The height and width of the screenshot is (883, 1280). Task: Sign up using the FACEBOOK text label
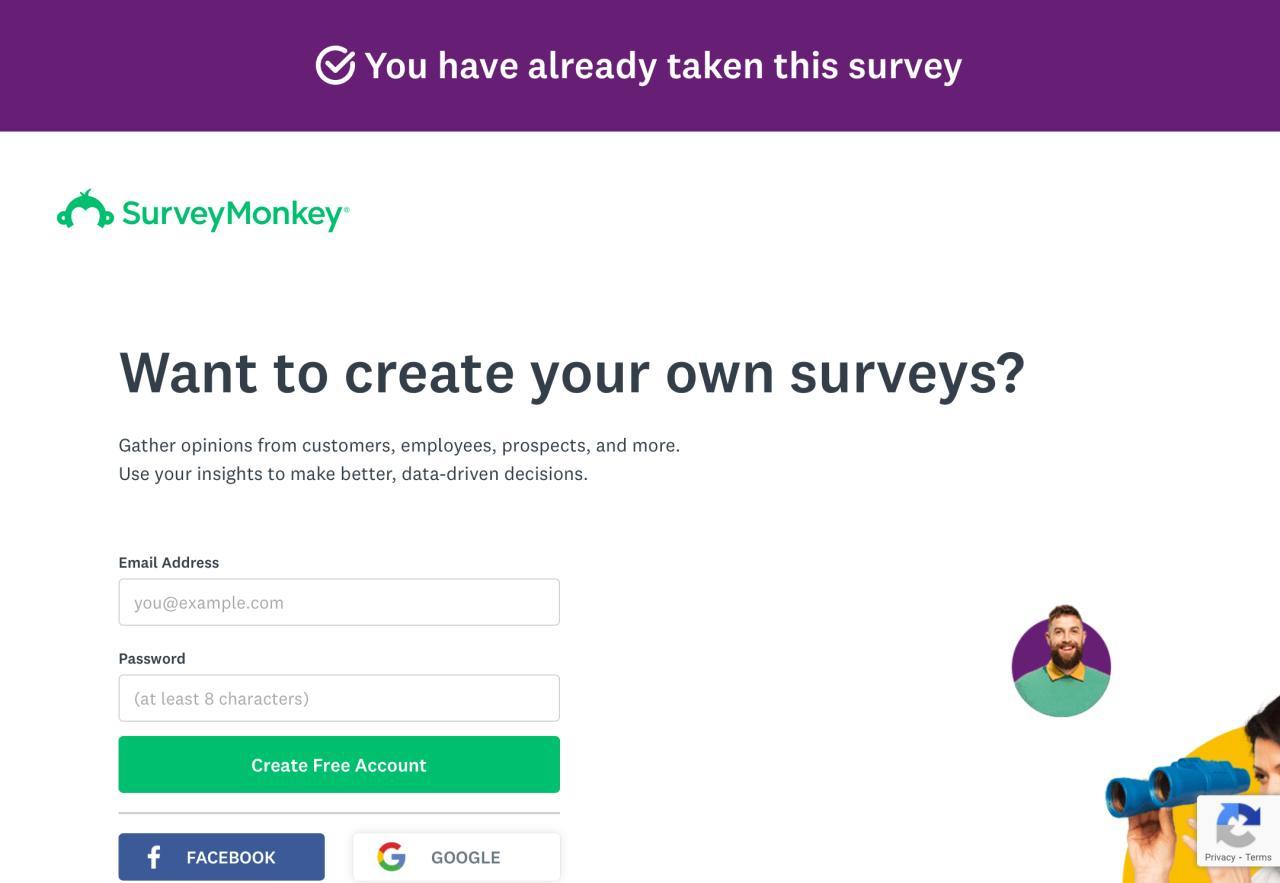(x=231, y=857)
